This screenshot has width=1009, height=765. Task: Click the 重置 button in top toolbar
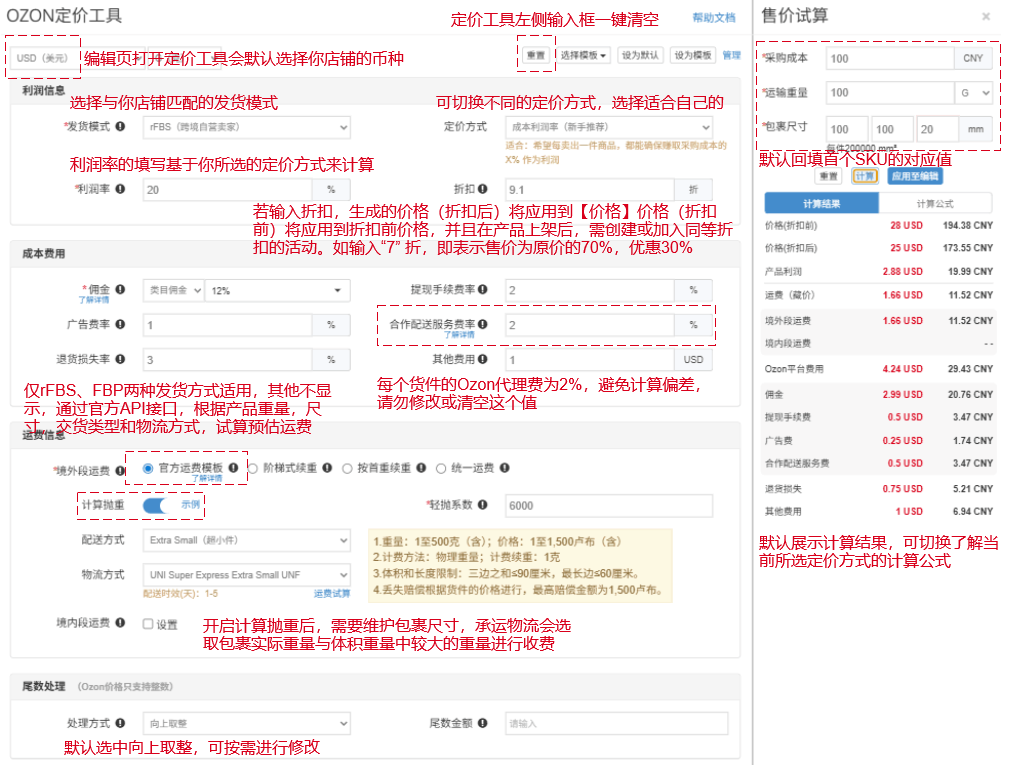tap(534, 56)
